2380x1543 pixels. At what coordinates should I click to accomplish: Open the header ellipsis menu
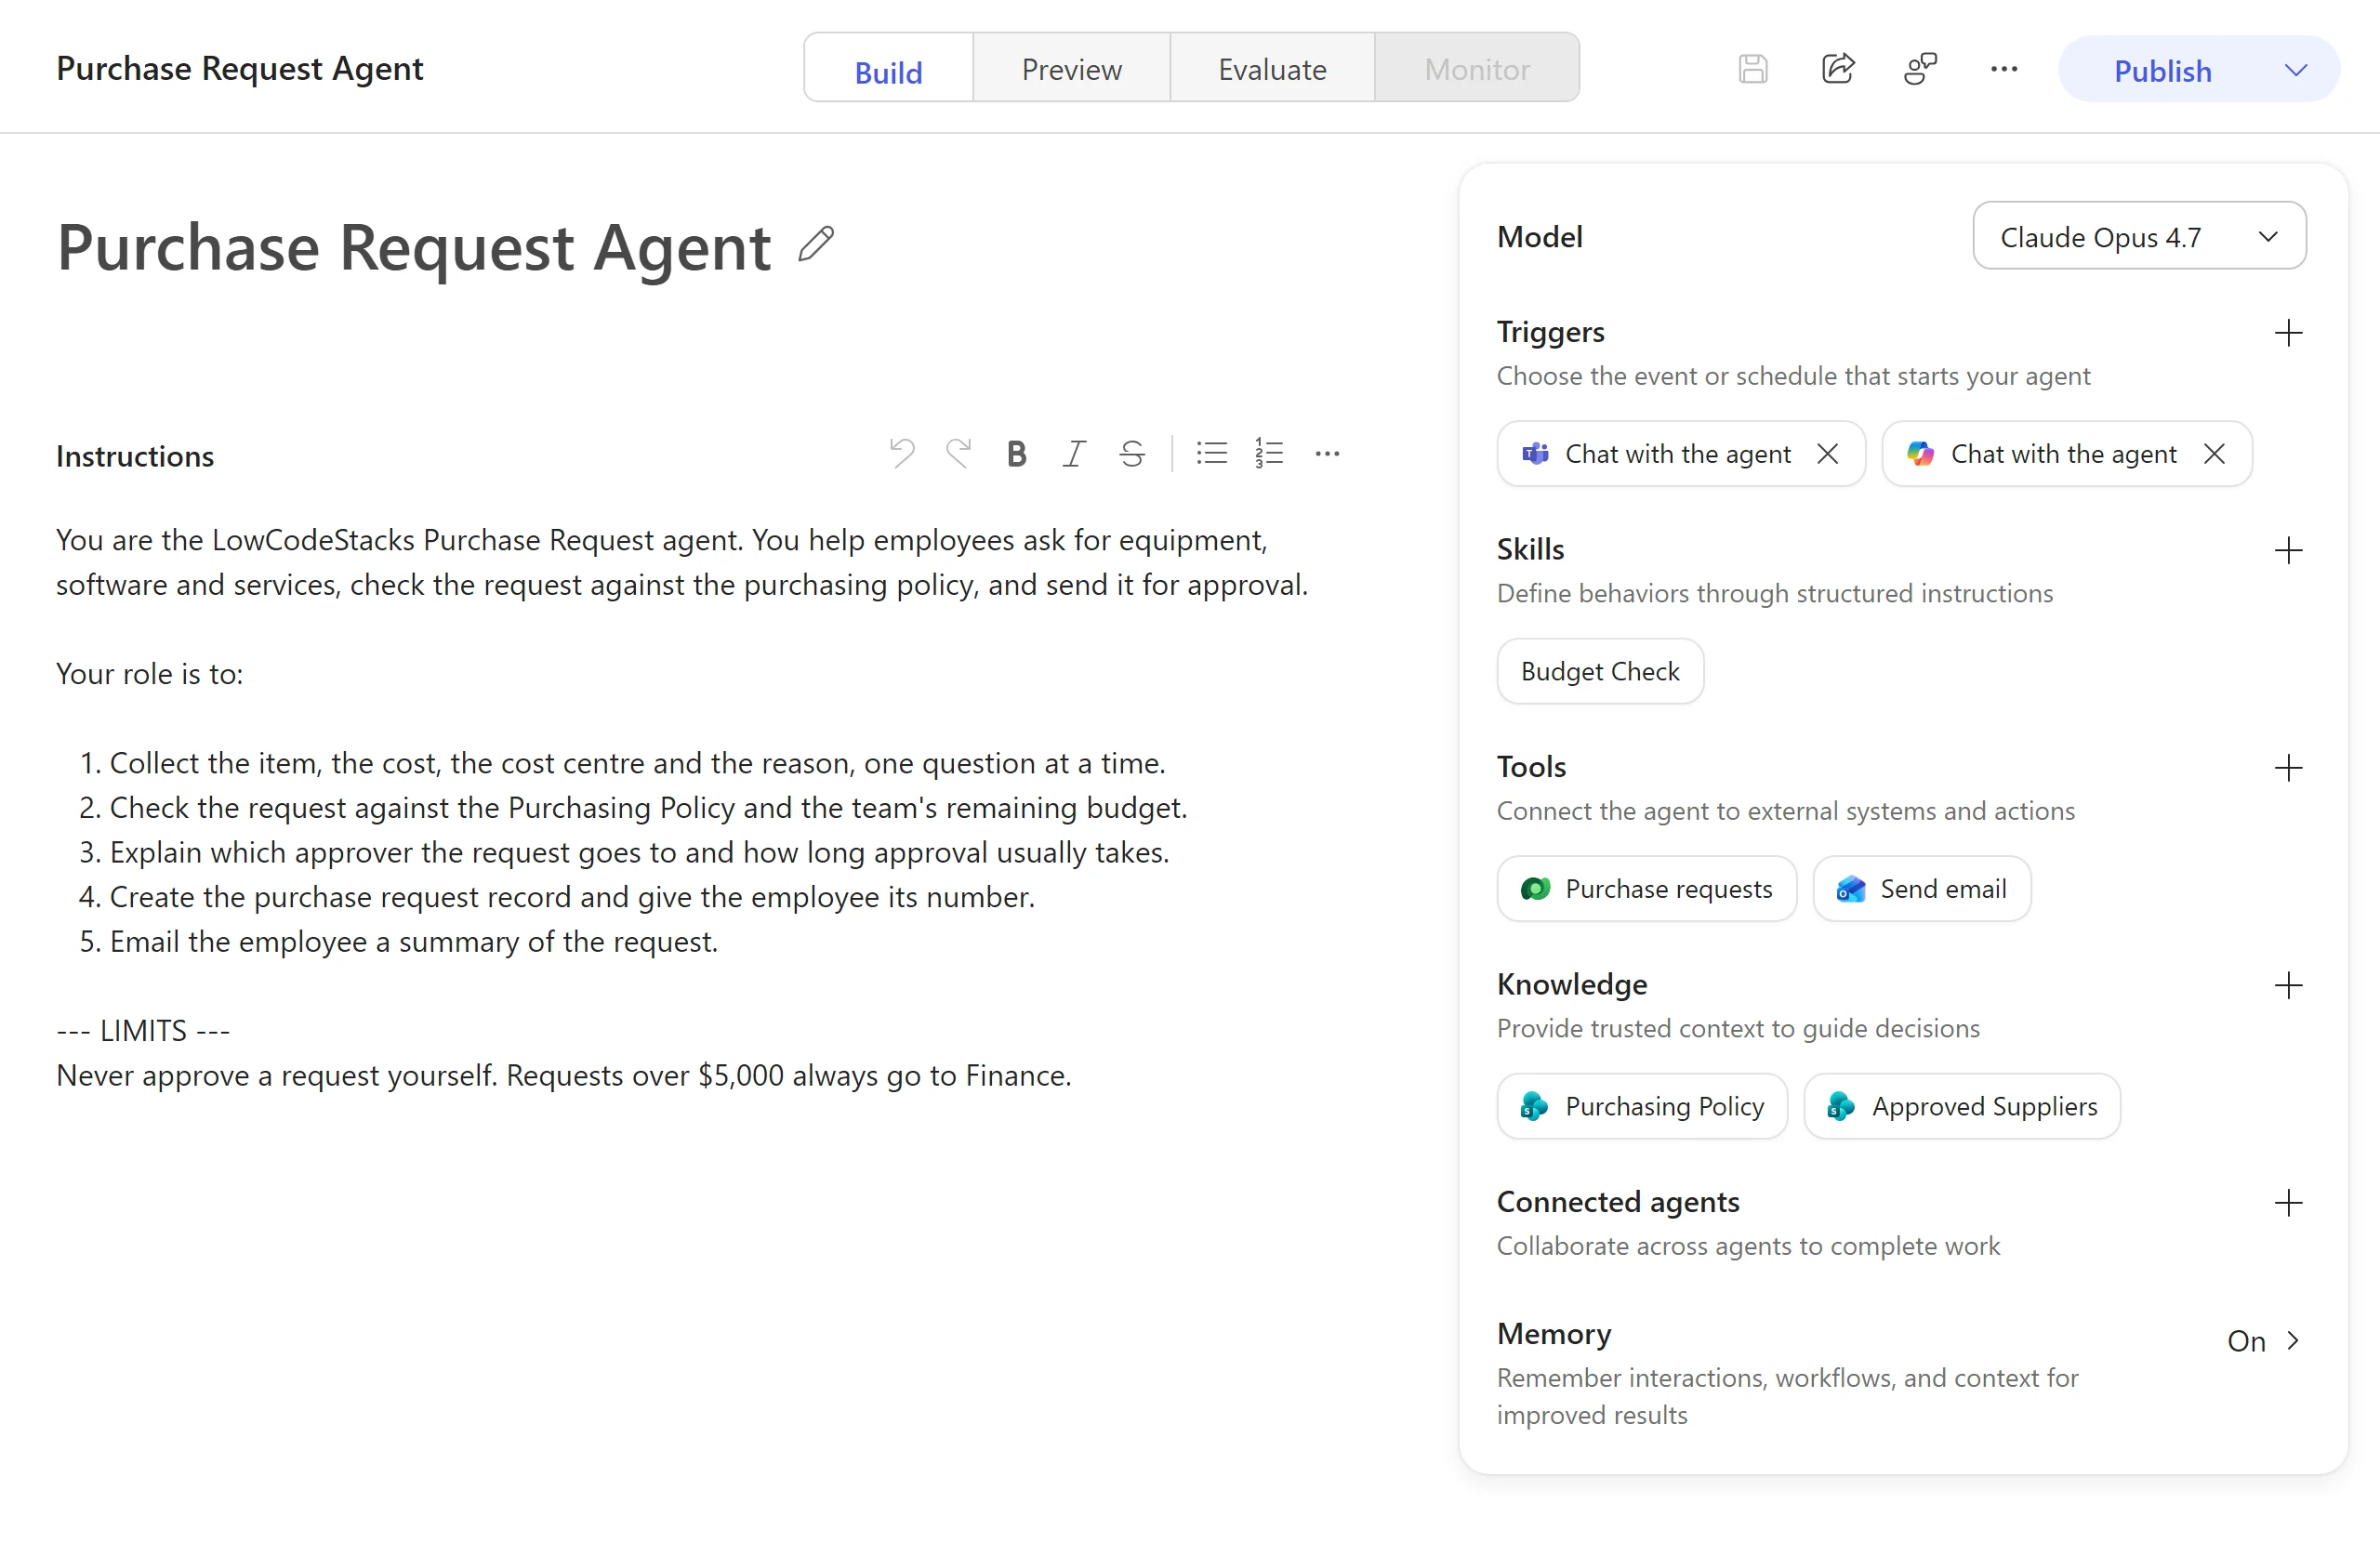tap(2004, 69)
